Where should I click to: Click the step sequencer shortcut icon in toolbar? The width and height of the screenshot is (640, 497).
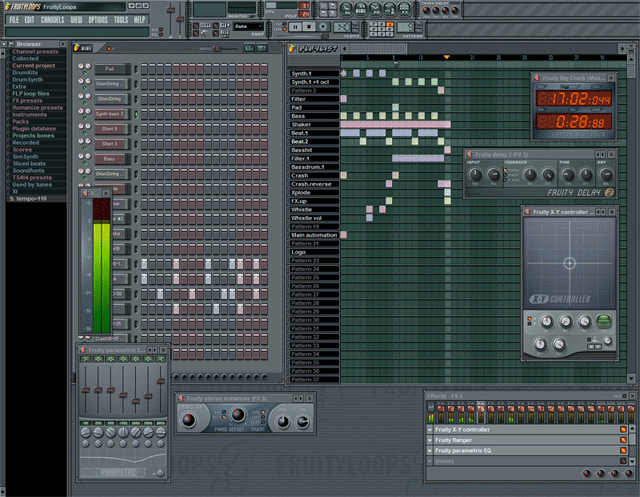(x=361, y=9)
